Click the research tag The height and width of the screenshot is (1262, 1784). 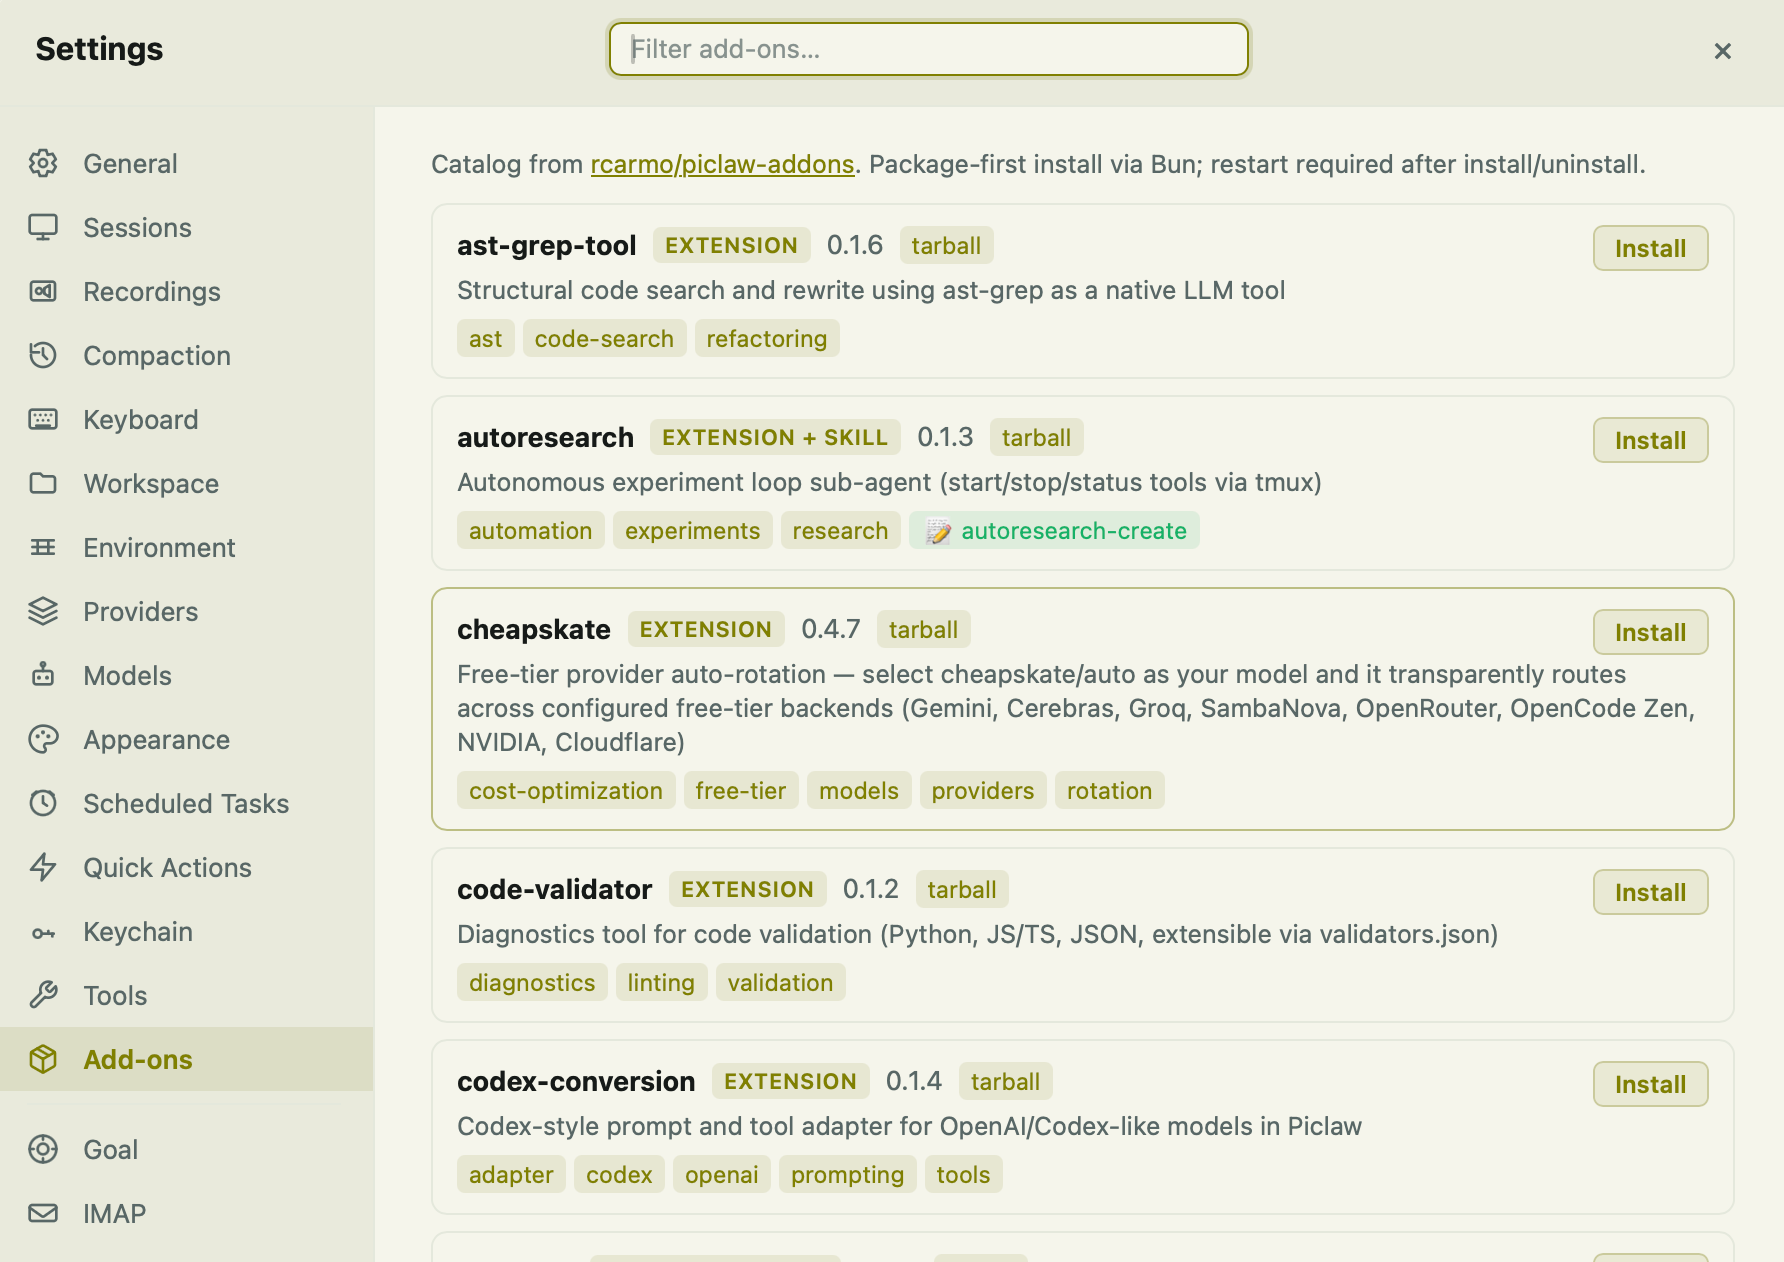841,530
